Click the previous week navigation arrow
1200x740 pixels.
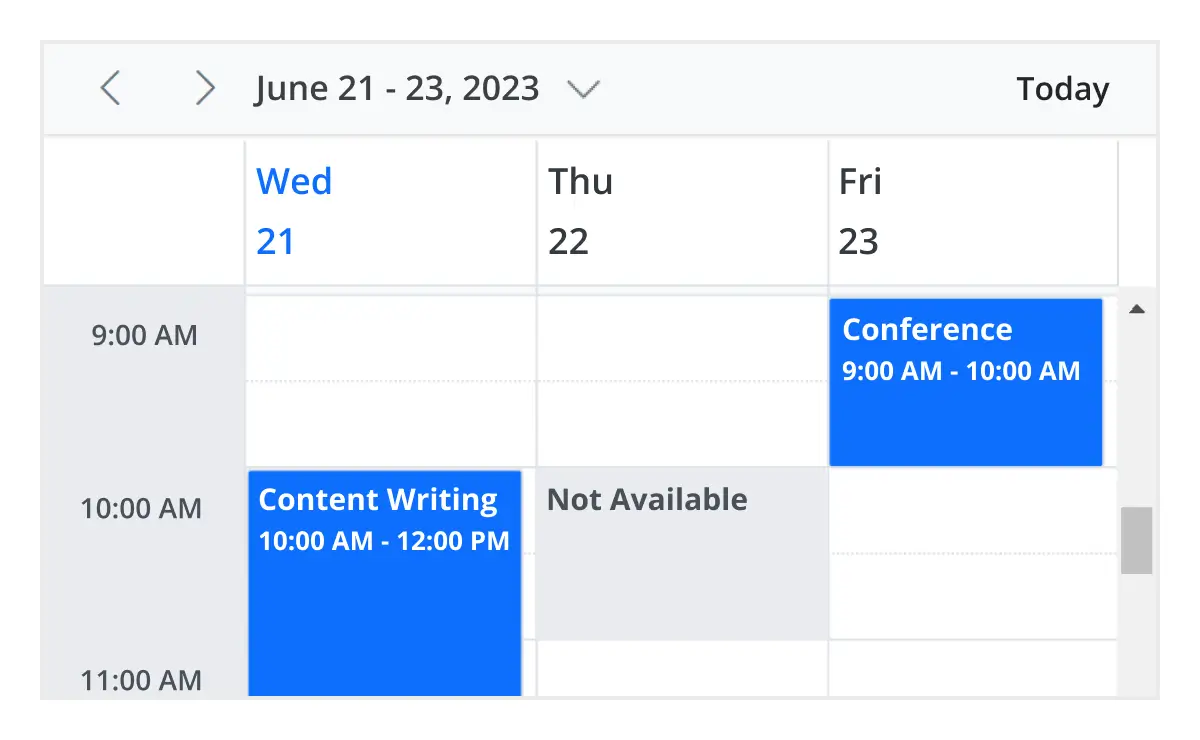(x=110, y=88)
